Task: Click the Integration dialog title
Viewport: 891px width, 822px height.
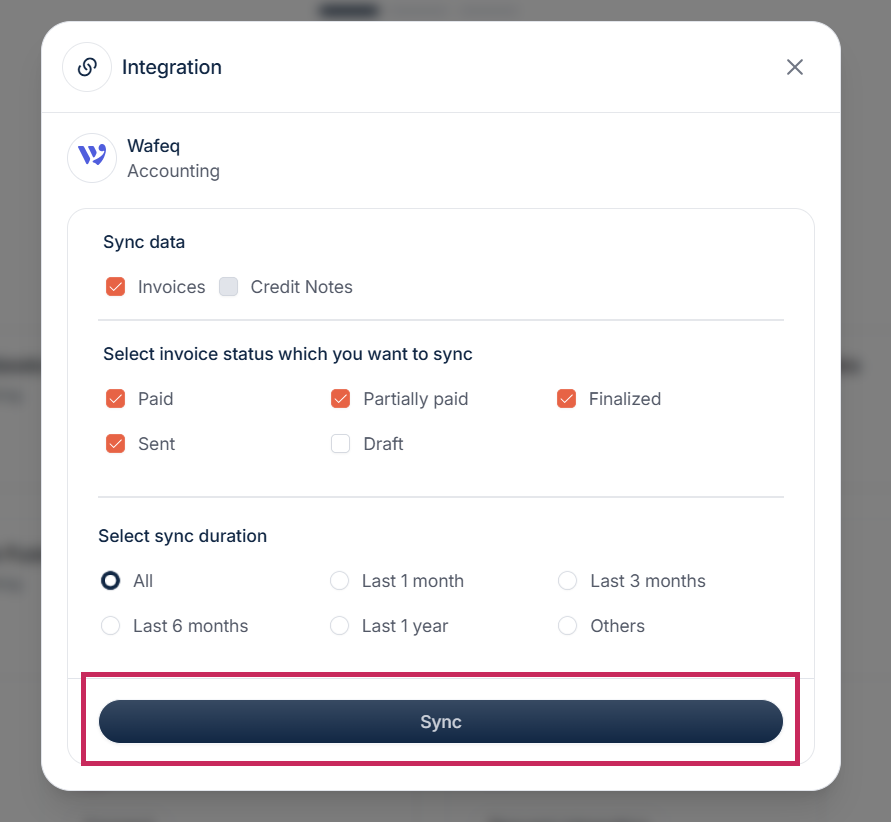Action: pyautogui.click(x=172, y=67)
